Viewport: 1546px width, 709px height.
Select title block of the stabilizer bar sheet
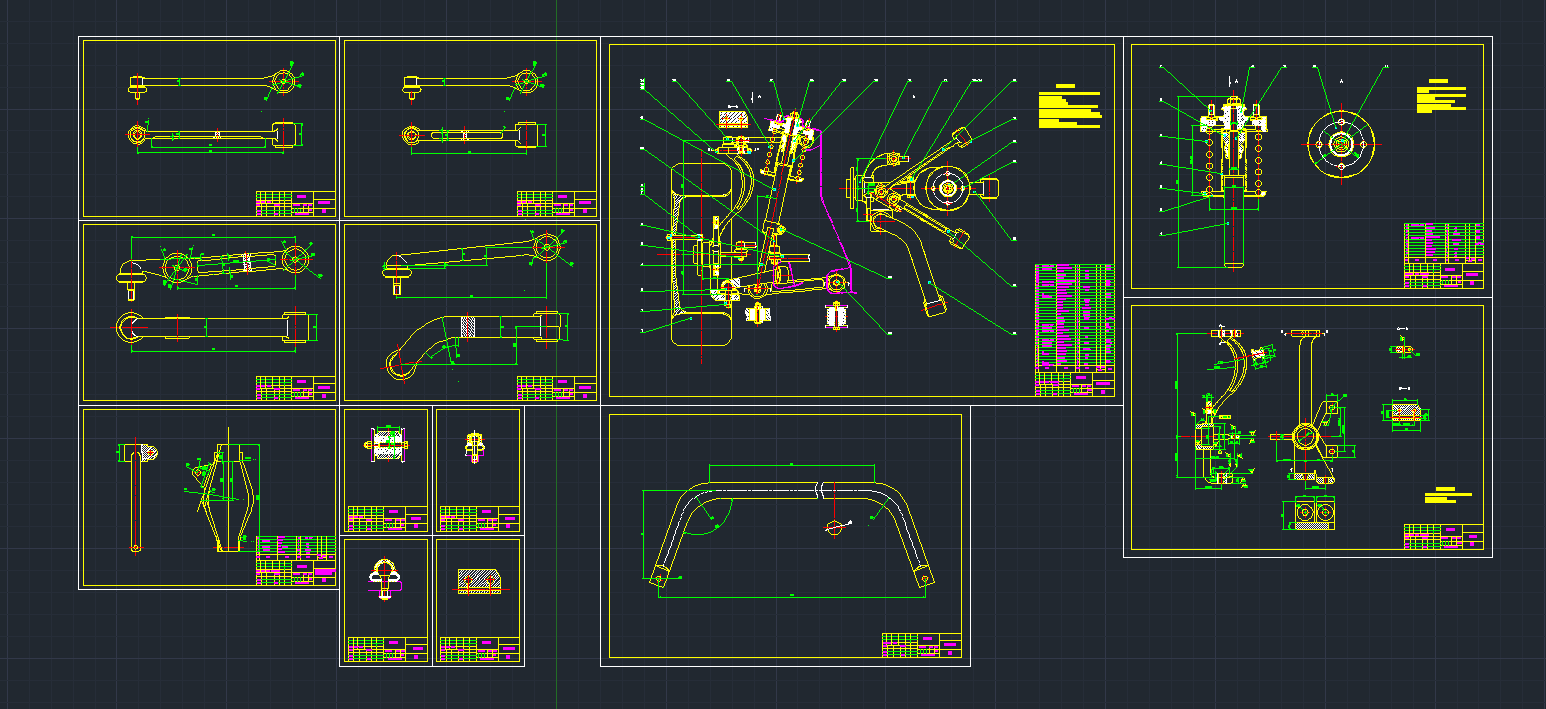coord(921,645)
